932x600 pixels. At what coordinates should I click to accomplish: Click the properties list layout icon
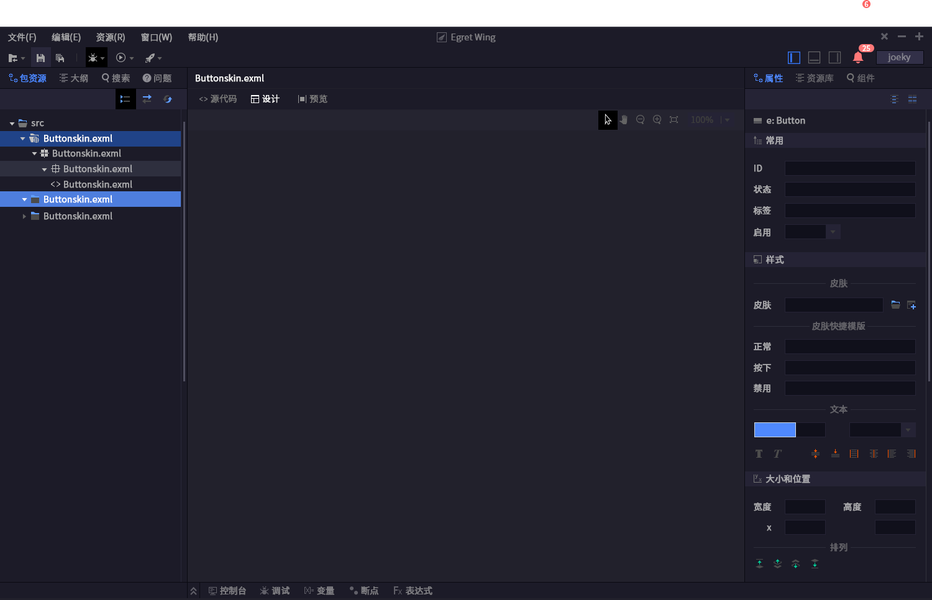(894, 99)
